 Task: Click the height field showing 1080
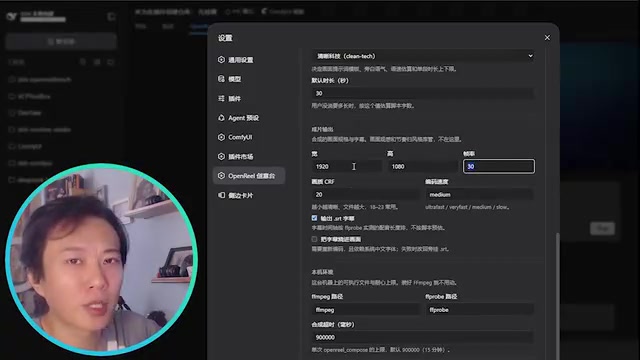click(422, 166)
